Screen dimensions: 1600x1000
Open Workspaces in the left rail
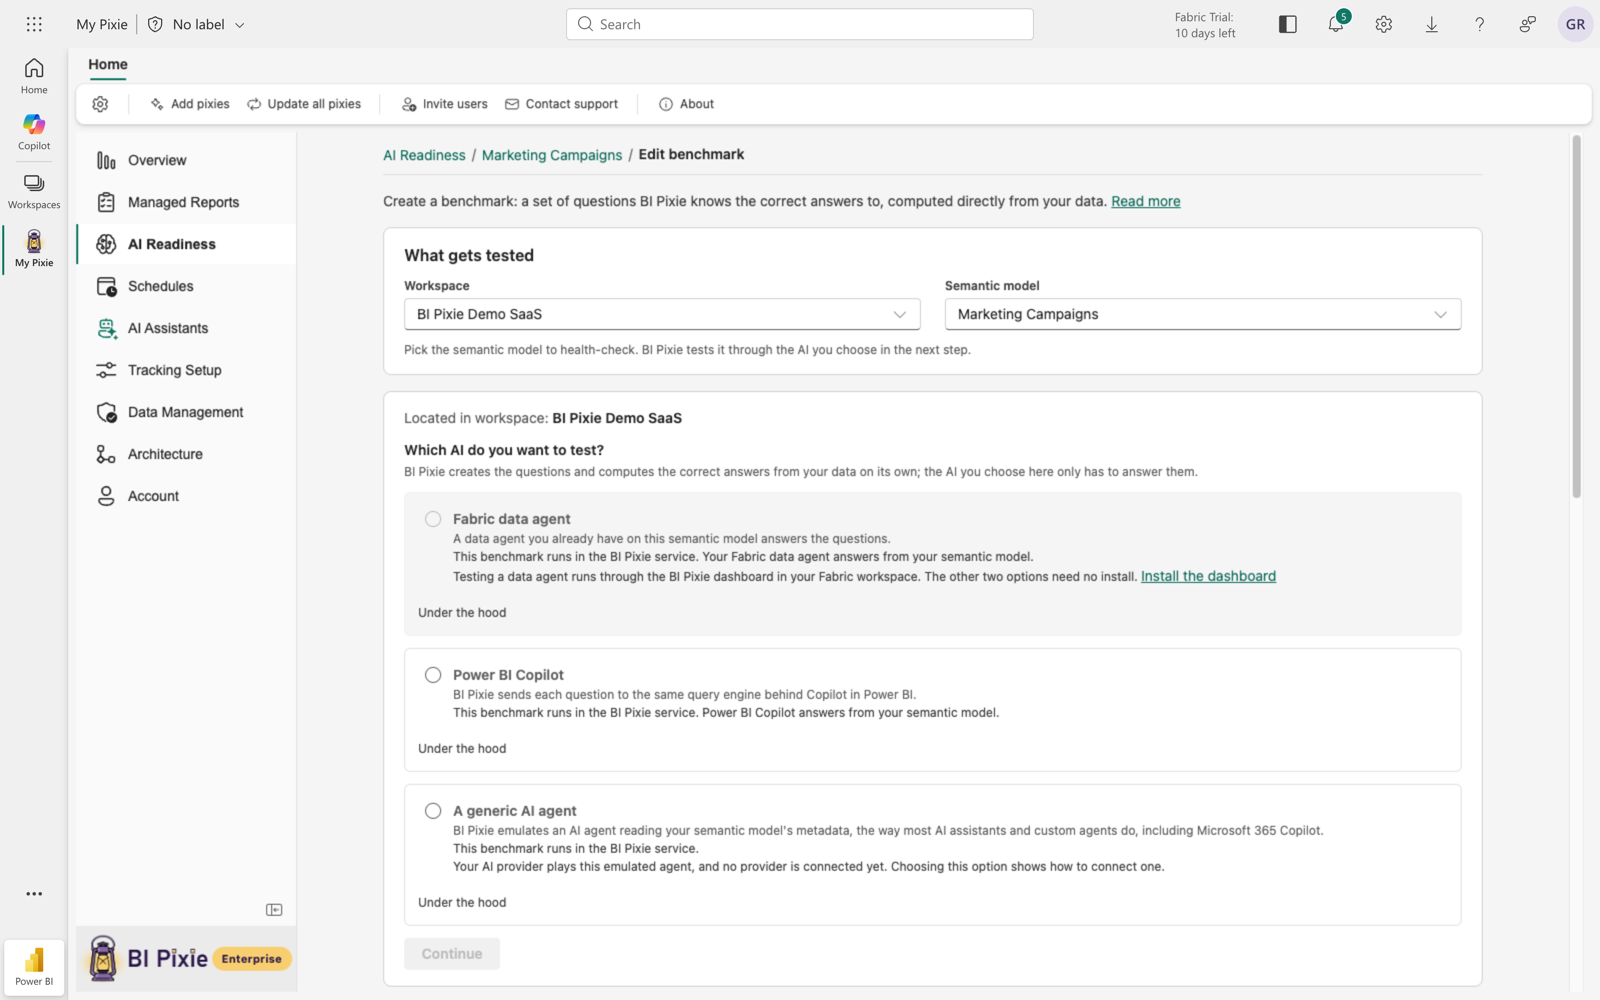click(34, 192)
